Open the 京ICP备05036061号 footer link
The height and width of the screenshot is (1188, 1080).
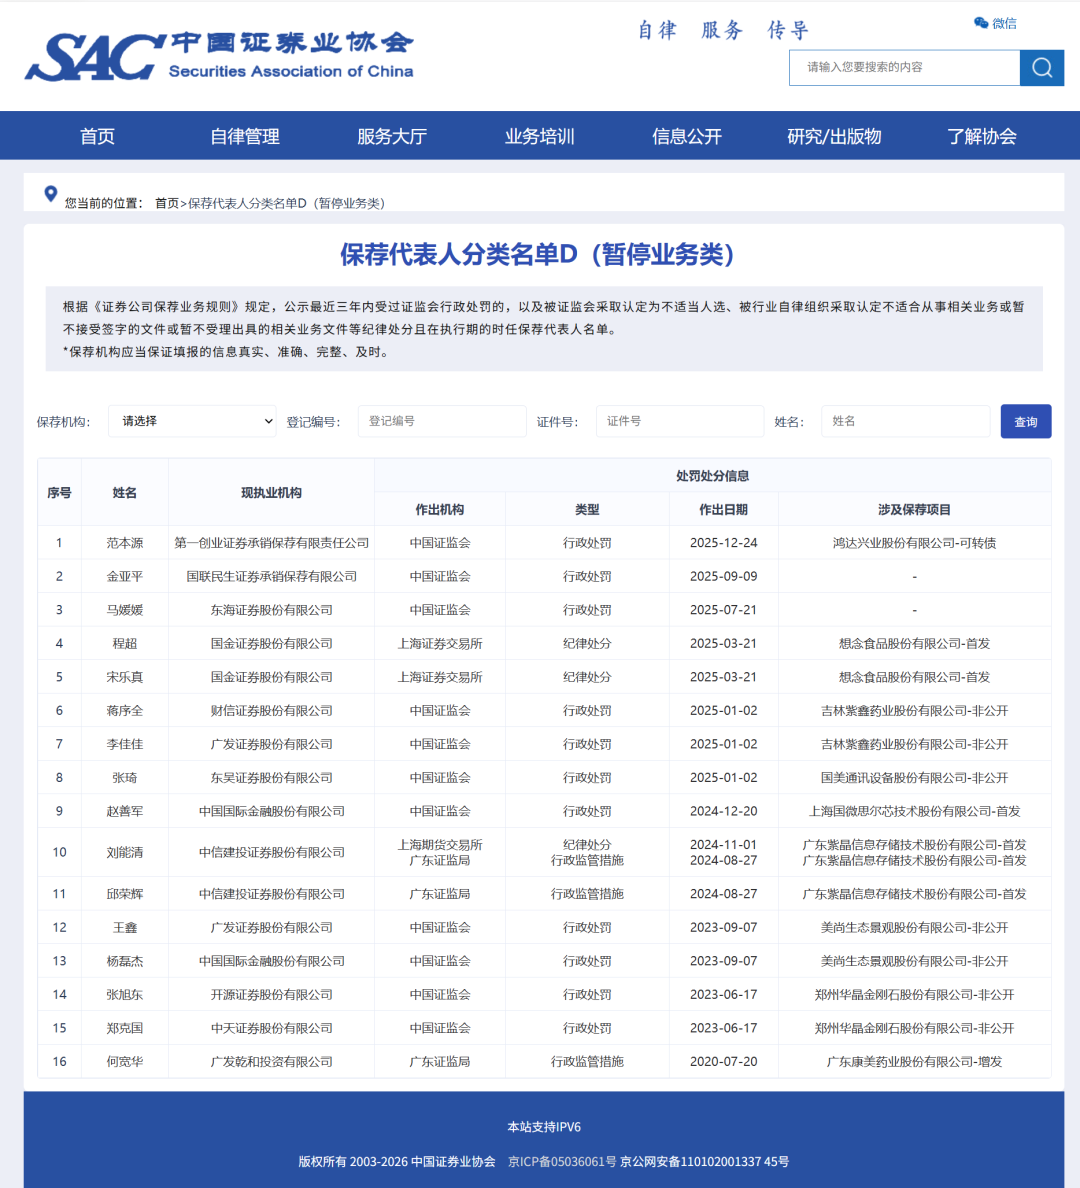(x=562, y=1161)
